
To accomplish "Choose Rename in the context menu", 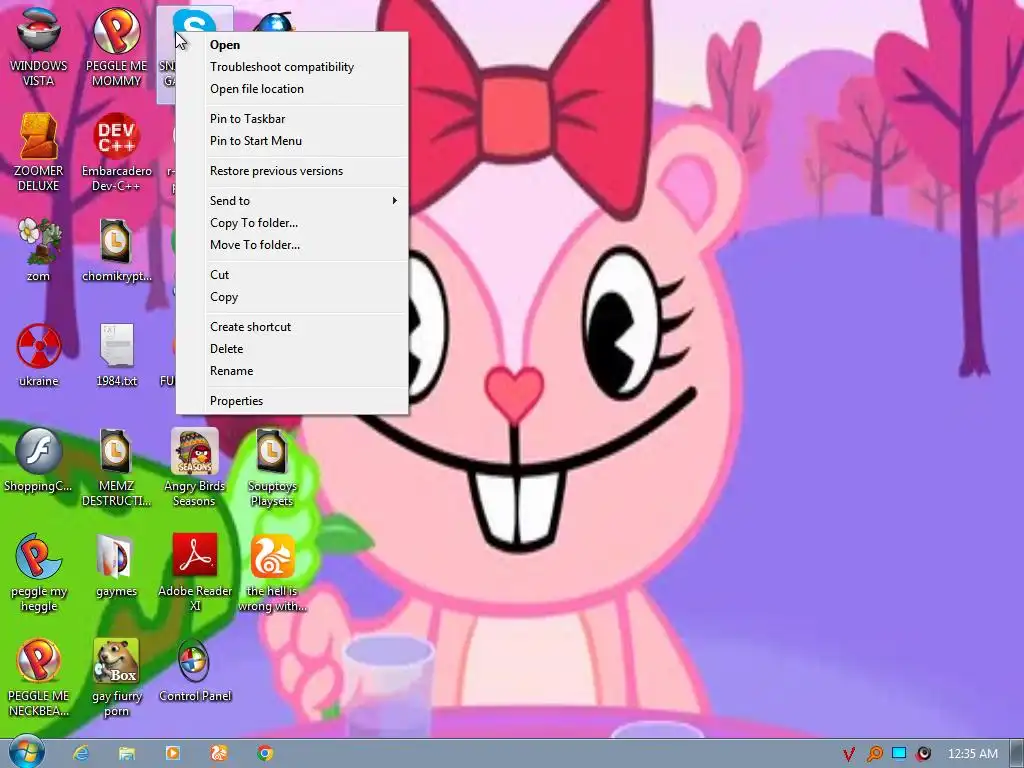I will pyautogui.click(x=292, y=370).
